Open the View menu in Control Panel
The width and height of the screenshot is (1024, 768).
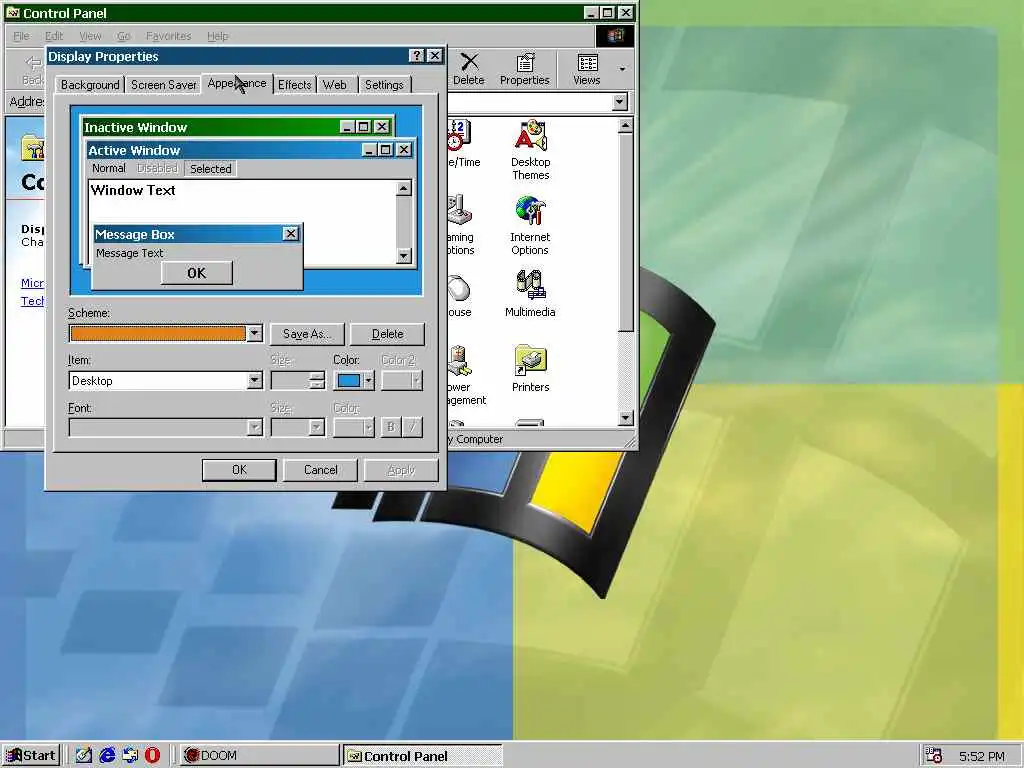(90, 36)
